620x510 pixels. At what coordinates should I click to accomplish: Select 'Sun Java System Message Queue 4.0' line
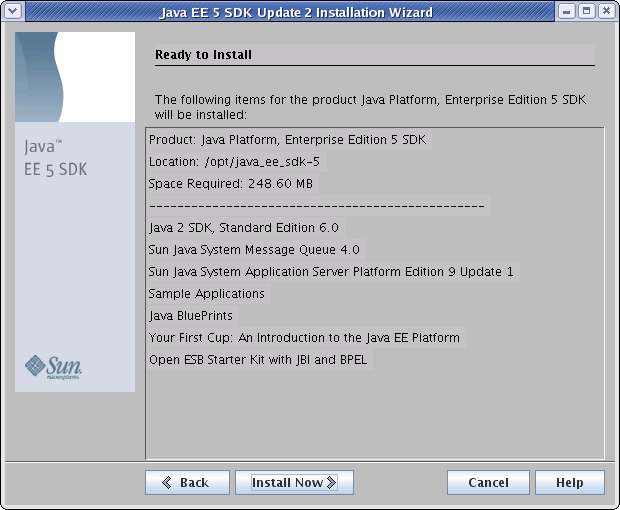click(x=254, y=250)
